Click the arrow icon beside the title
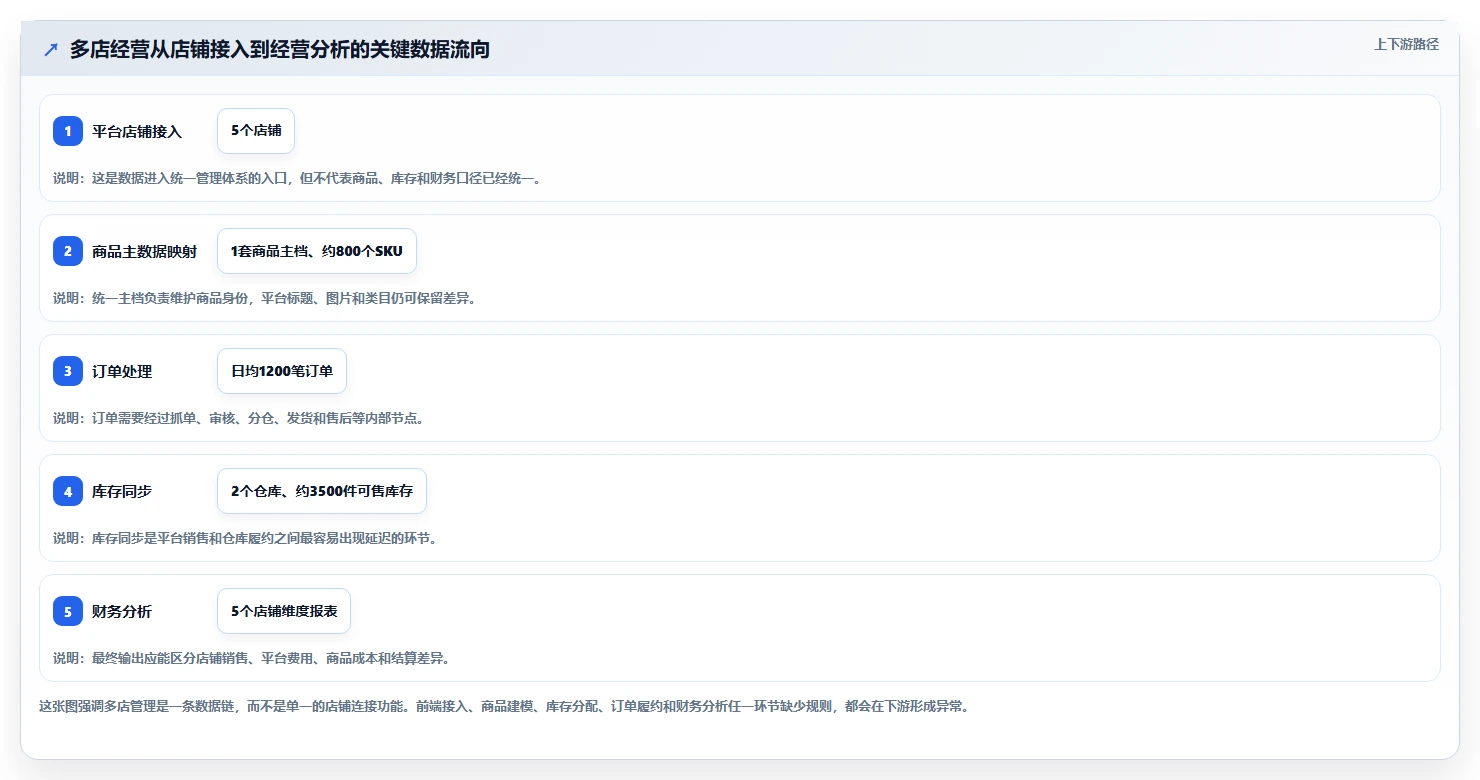The height and width of the screenshot is (780, 1480). (51, 49)
